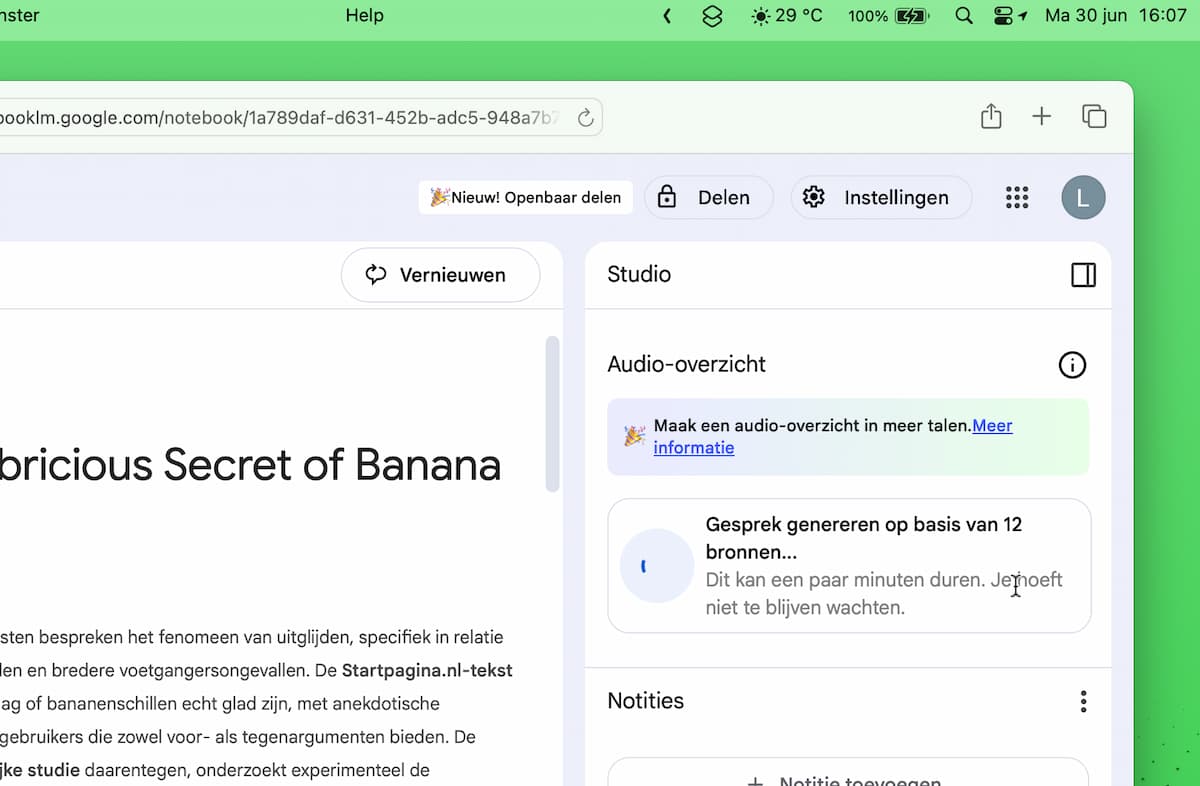The width and height of the screenshot is (1200, 786).
Task: Show the Safari tab overview
Action: [x=1094, y=117]
